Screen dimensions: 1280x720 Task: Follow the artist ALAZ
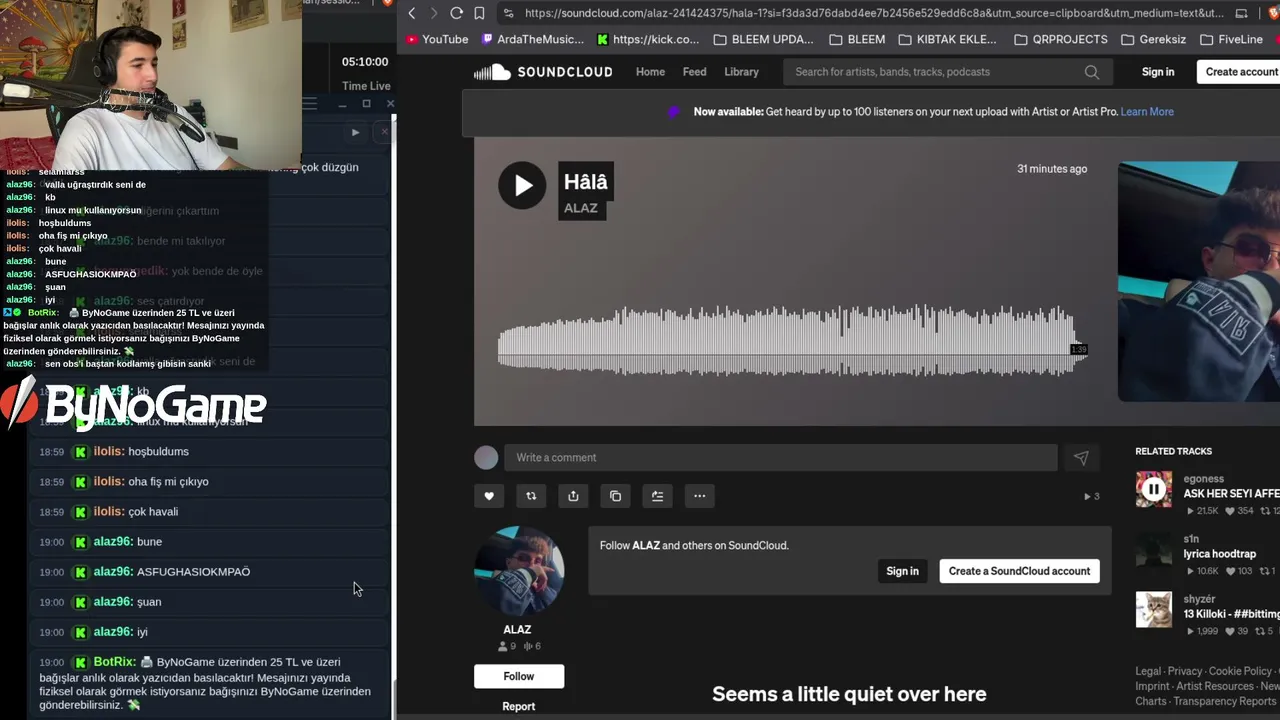tap(519, 676)
